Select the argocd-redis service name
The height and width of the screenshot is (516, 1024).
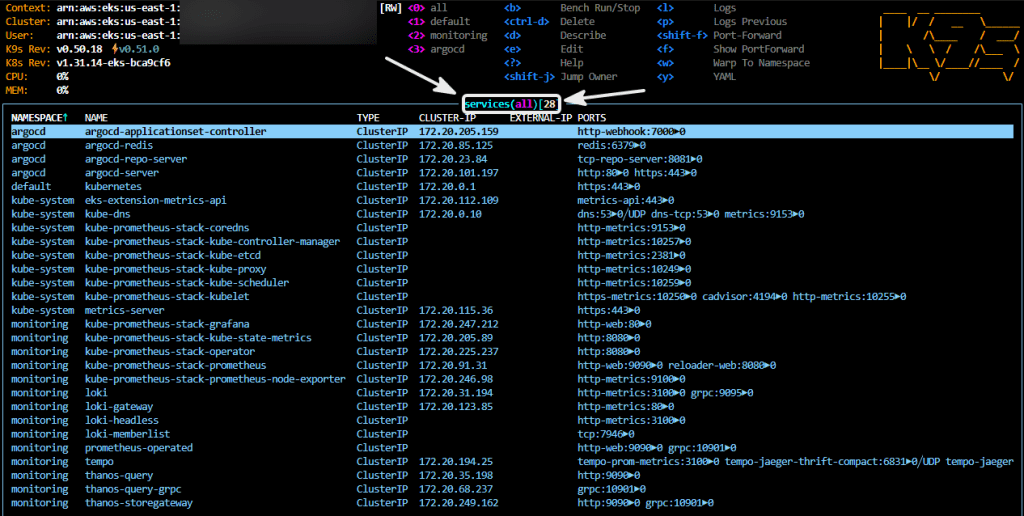tap(119, 145)
